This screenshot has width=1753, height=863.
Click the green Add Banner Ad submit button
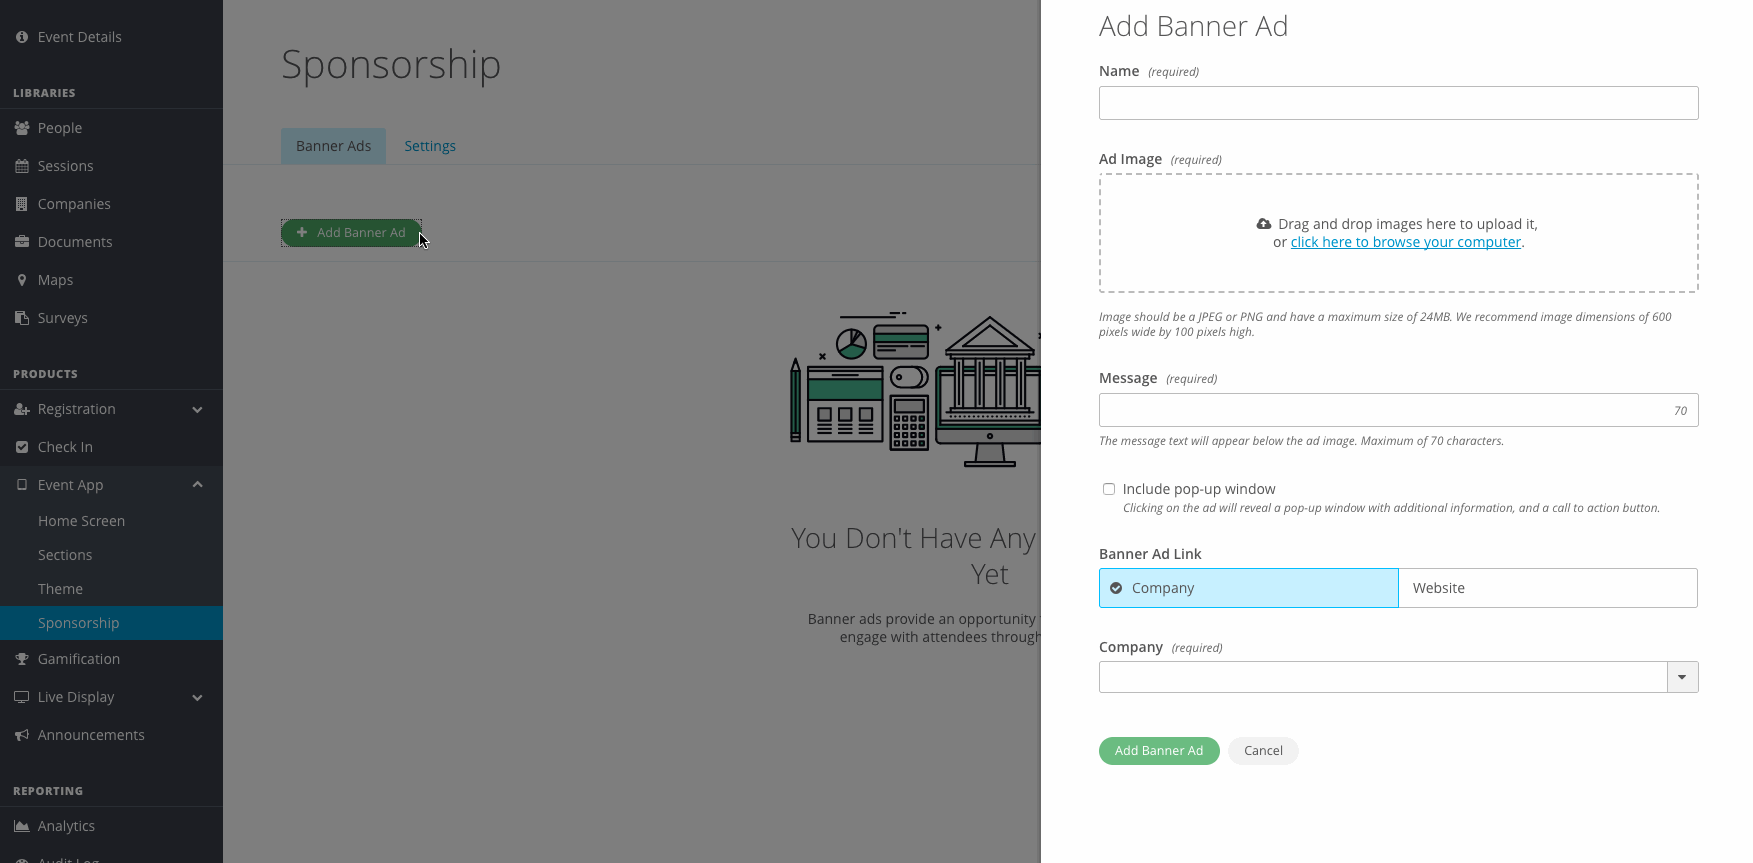tap(1159, 751)
